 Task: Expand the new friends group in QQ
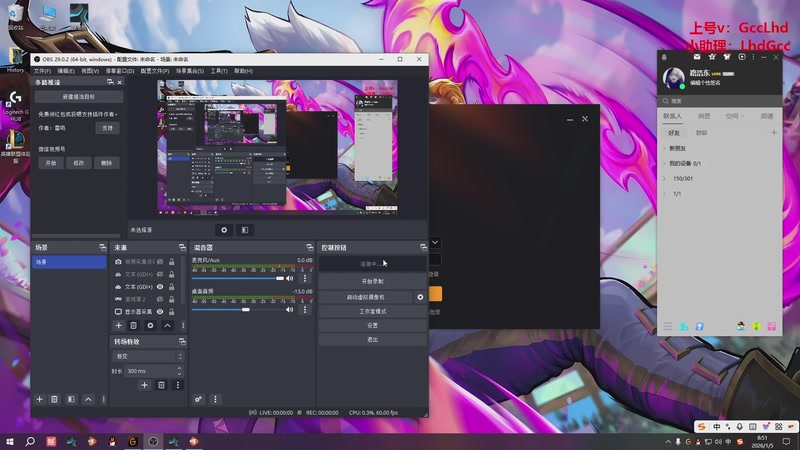(x=665, y=148)
